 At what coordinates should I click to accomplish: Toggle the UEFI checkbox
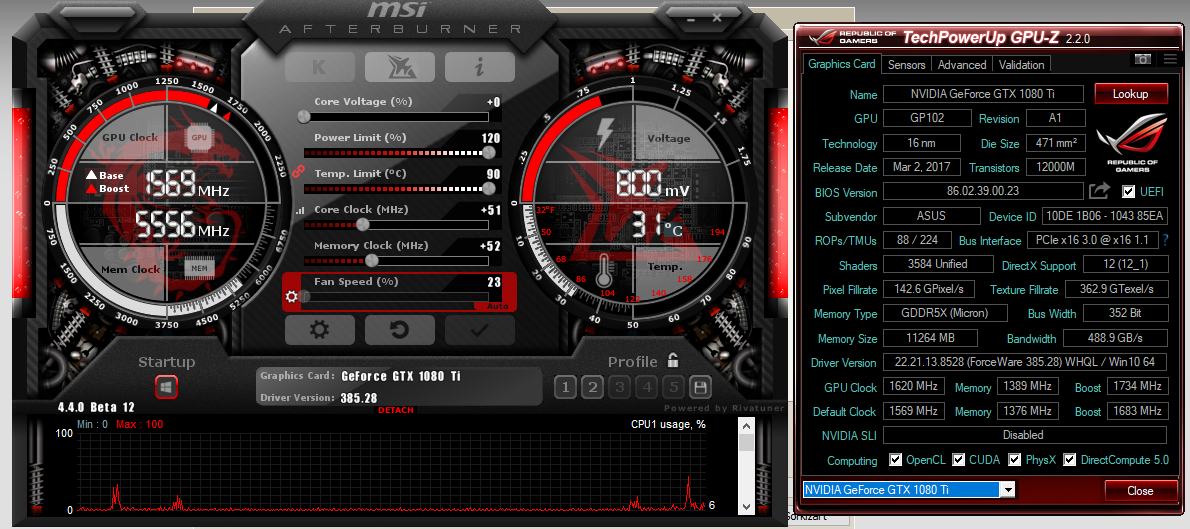pos(1129,191)
